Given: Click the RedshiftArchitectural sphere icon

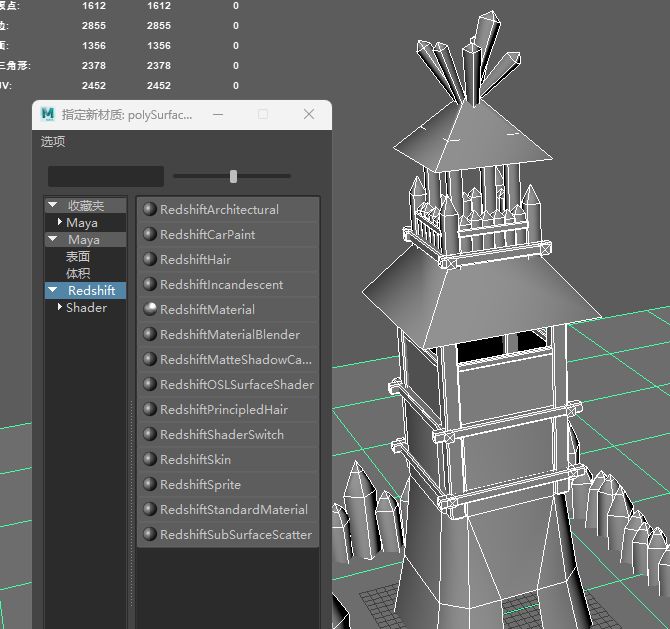Looking at the screenshot, I should pos(150,209).
